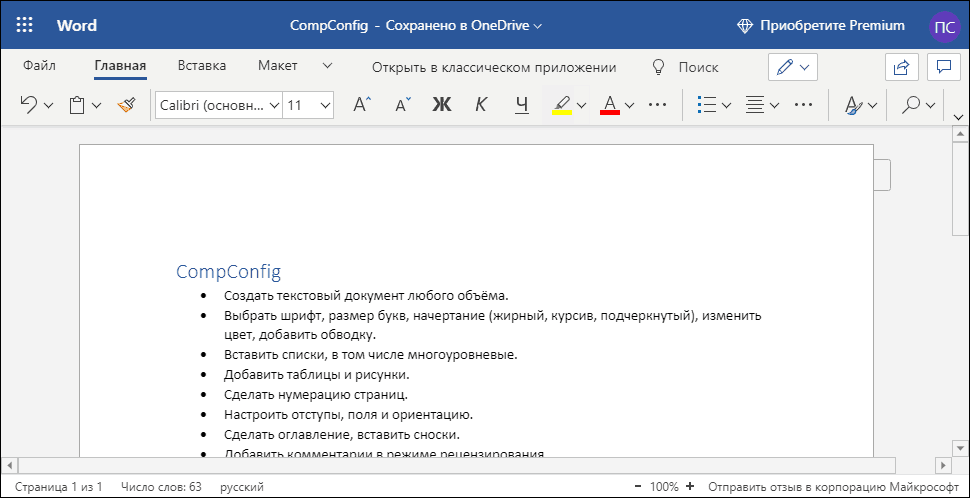Click the Undo arrow icon

point(29,104)
